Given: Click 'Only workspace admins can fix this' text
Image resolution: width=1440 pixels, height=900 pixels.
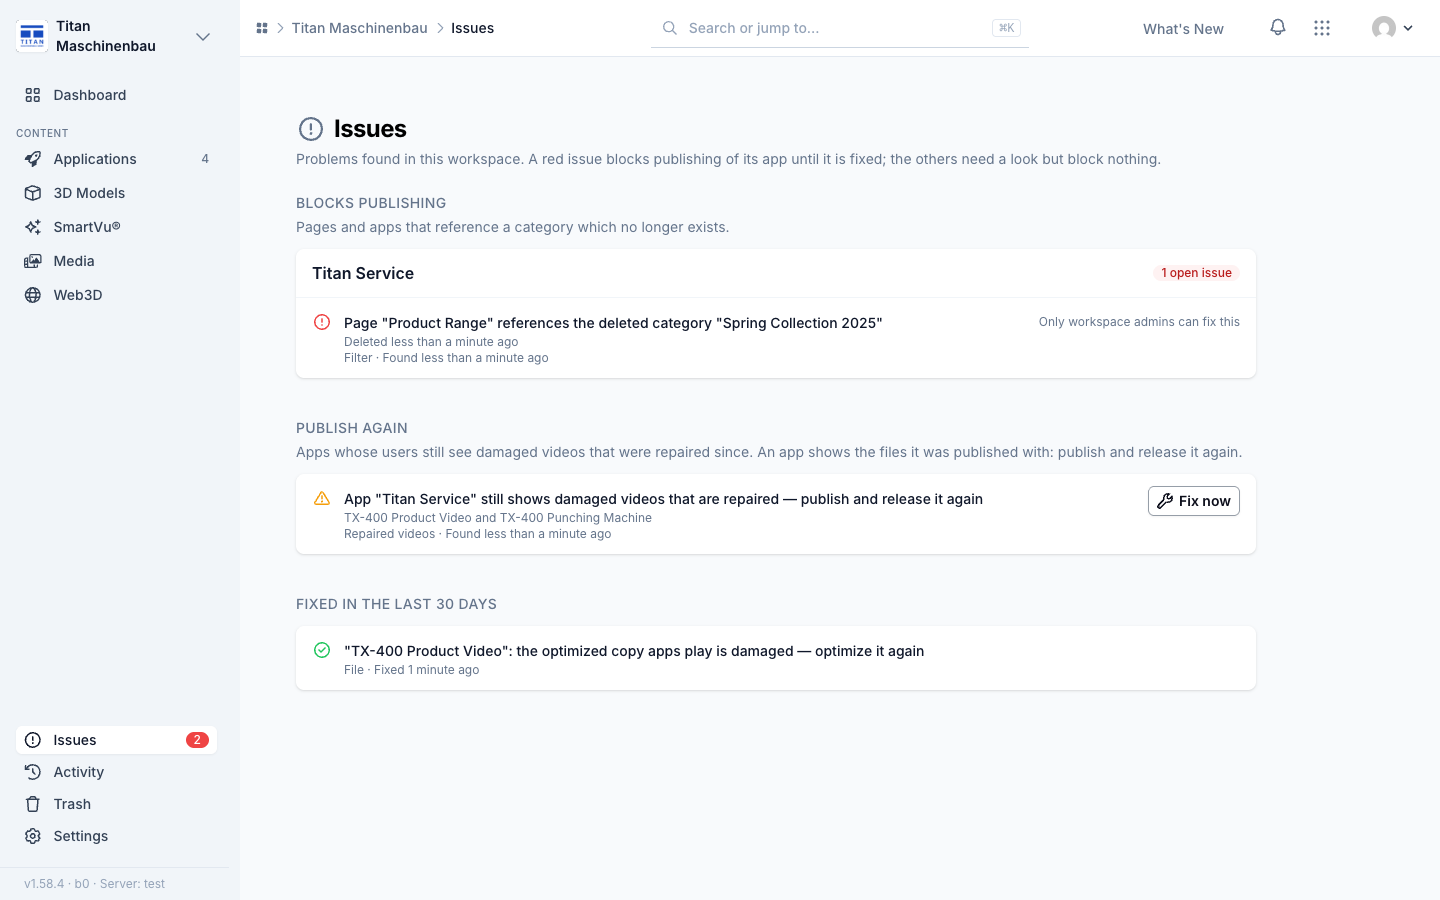Looking at the screenshot, I should click(x=1139, y=322).
